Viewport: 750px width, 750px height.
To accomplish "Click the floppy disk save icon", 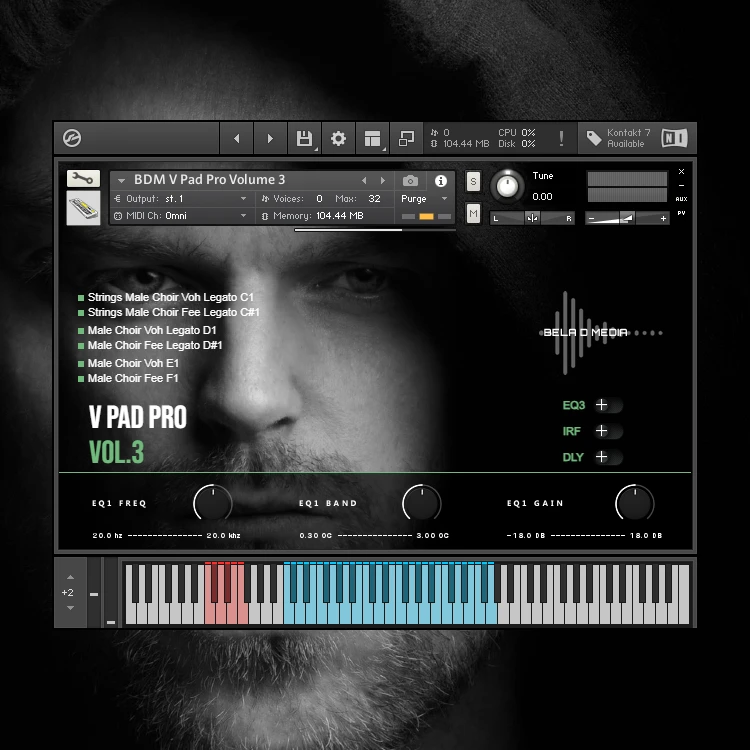I will point(304,138).
